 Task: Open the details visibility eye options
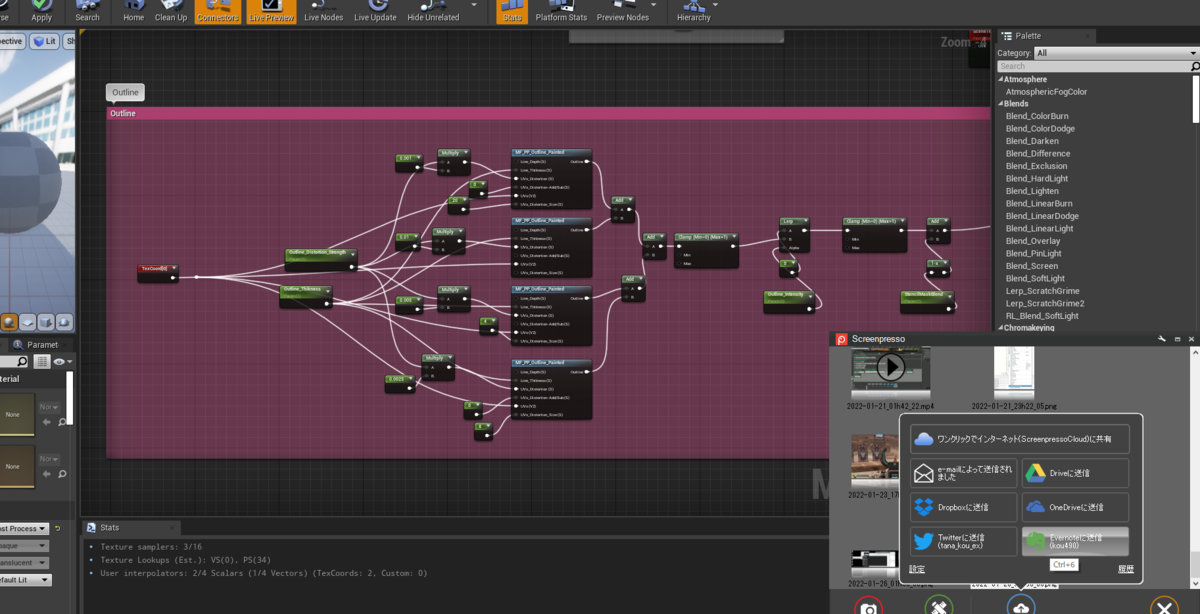tap(61, 361)
